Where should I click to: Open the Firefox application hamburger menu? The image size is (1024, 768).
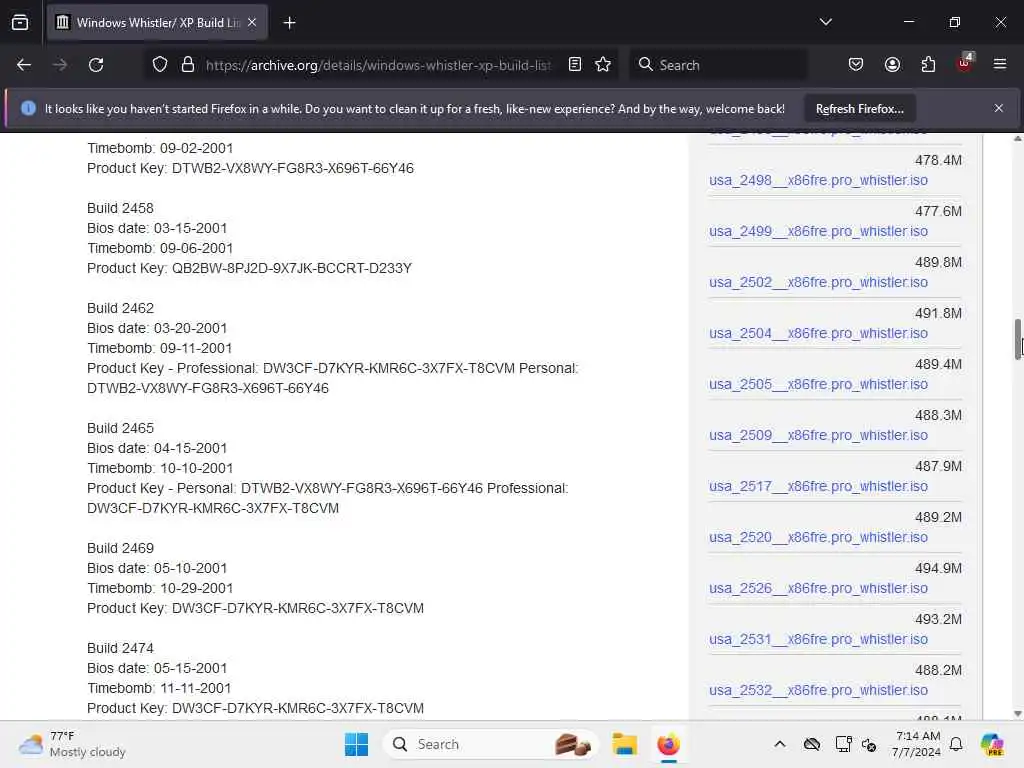(x=1000, y=64)
